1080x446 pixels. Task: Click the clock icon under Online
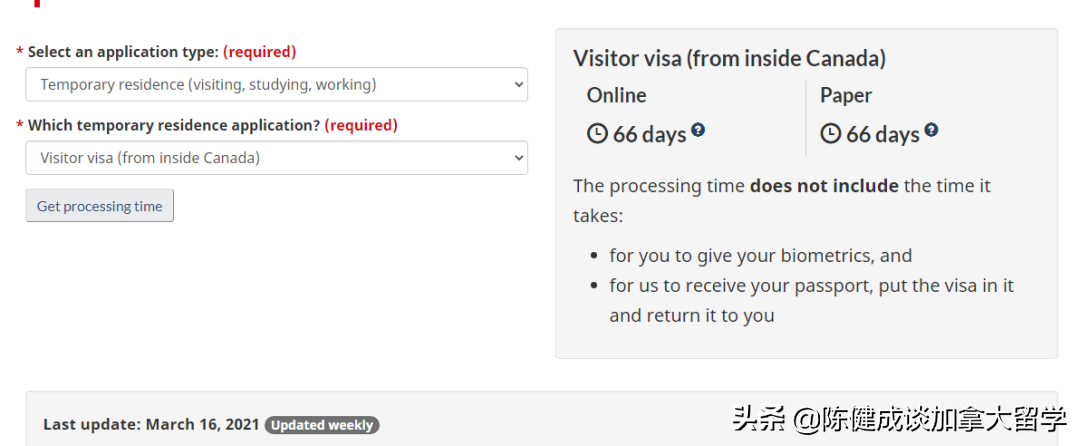pos(597,133)
